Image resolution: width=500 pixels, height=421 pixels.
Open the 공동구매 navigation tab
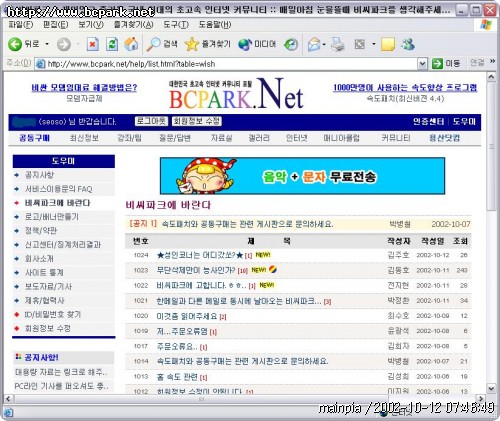(x=35, y=138)
